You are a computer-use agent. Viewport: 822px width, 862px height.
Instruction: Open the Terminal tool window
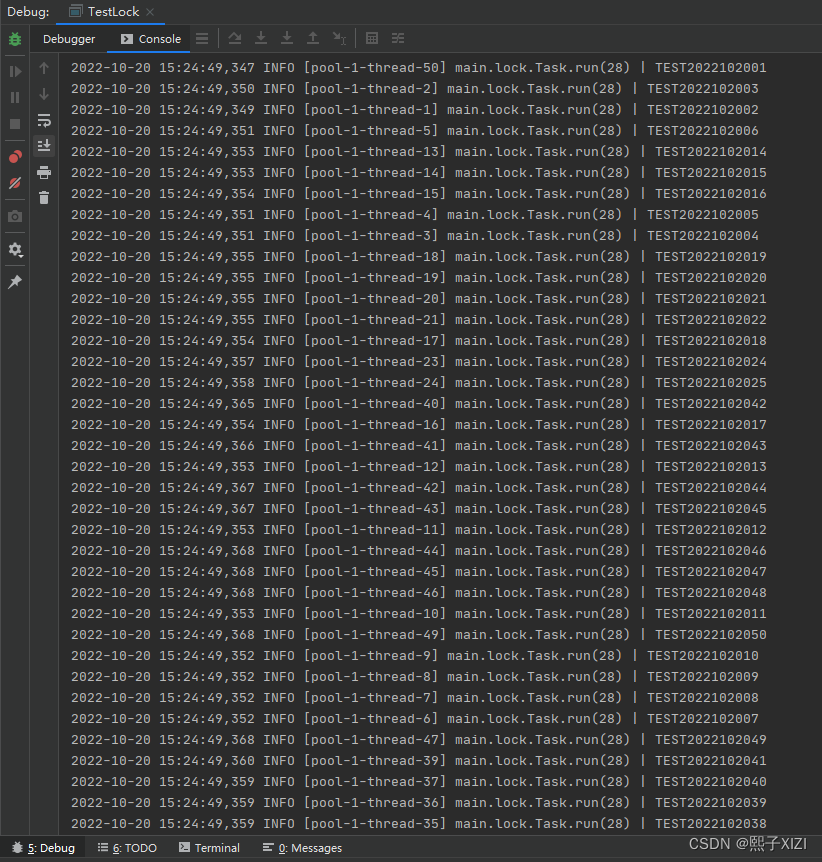(209, 848)
